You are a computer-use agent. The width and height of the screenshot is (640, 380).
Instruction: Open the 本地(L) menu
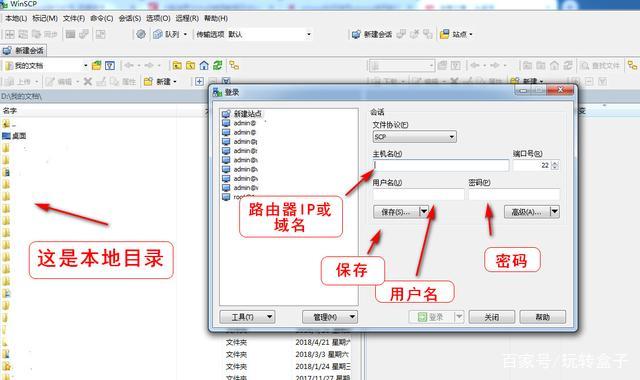click(x=16, y=18)
